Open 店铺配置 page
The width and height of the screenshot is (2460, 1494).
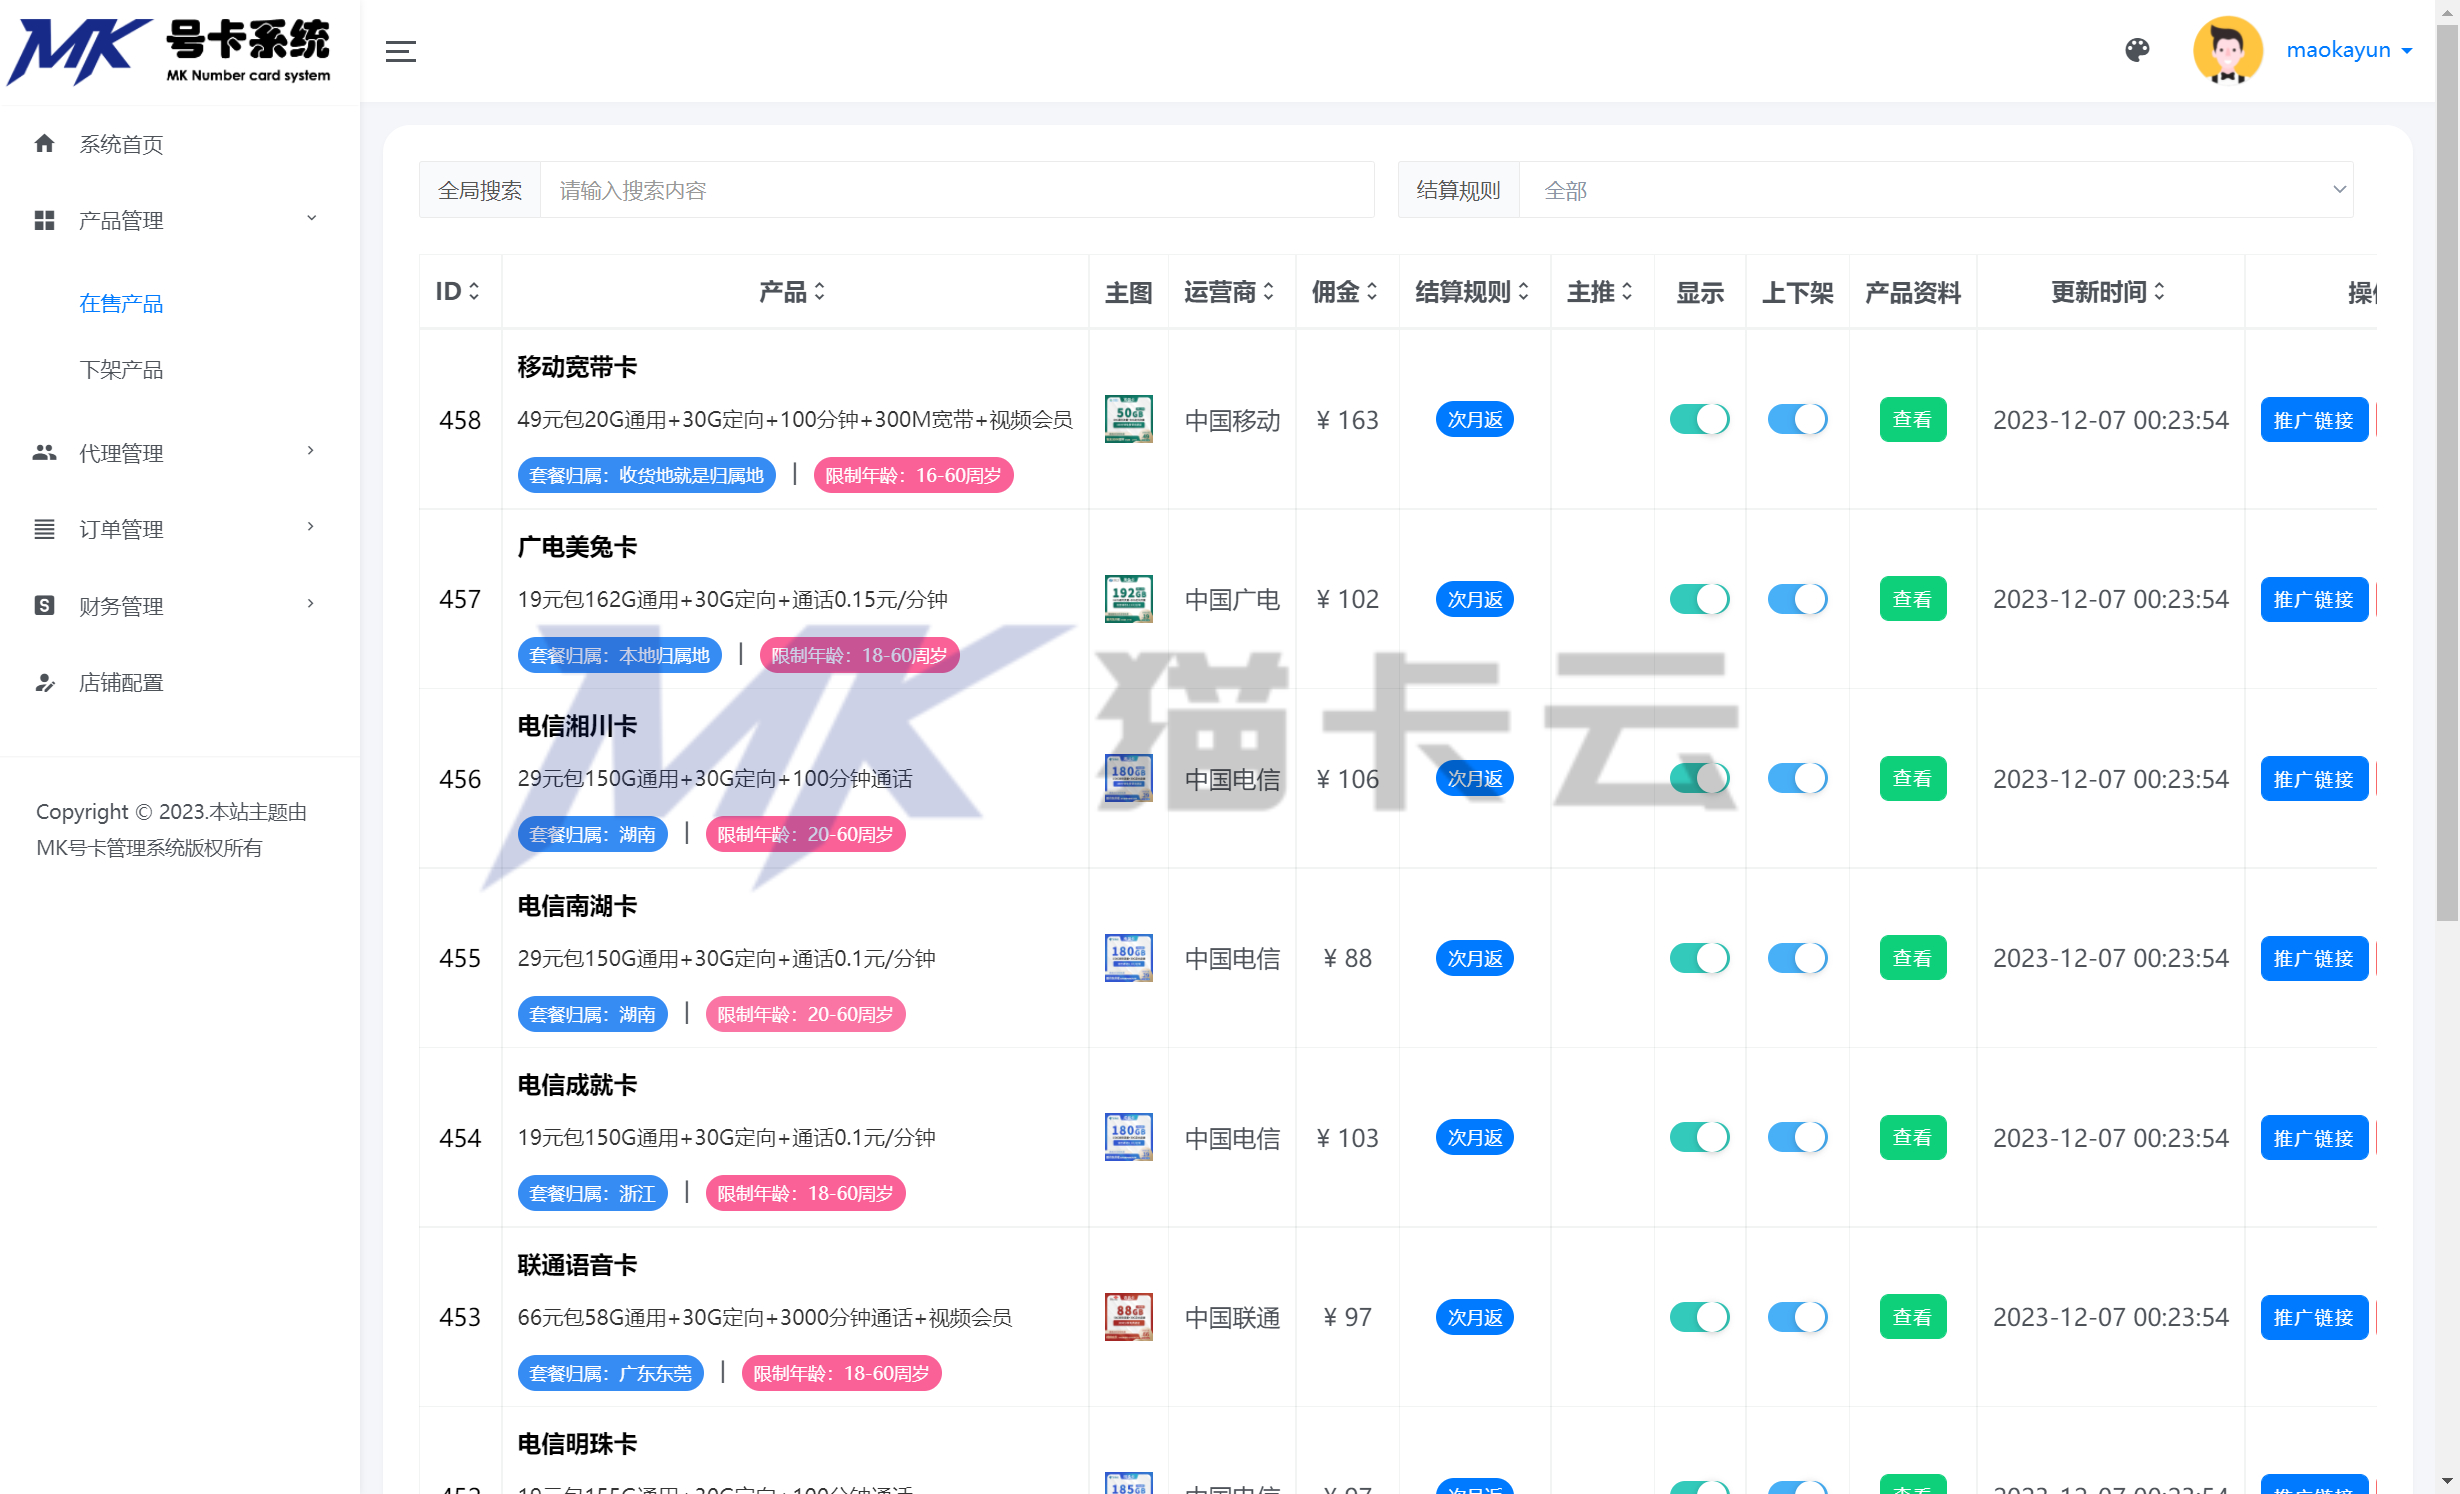click(121, 683)
